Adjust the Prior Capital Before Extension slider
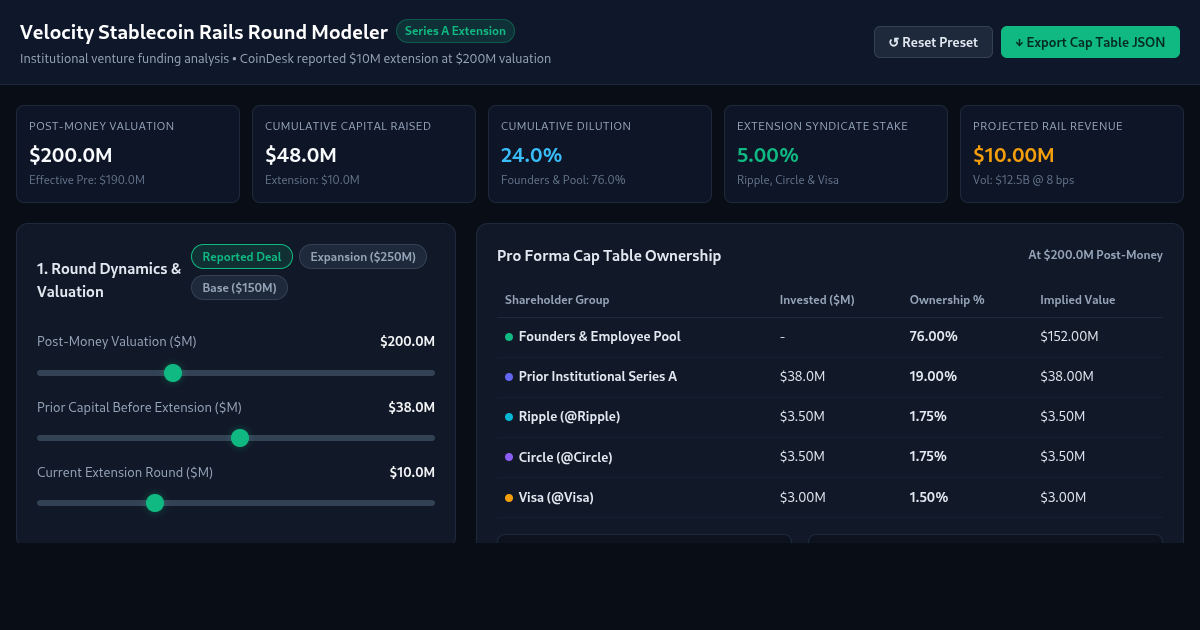Screen dimensions: 1200x630 [x=236, y=438]
